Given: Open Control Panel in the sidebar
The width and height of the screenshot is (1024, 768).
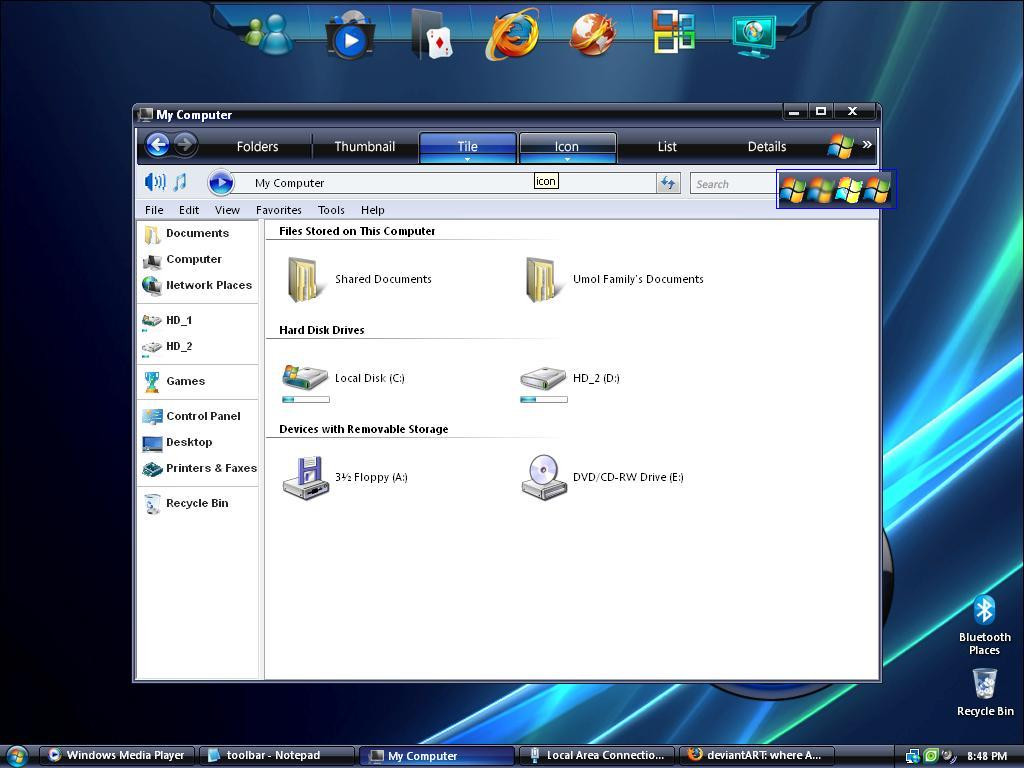Looking at the screenshot, I should [191, 417].
